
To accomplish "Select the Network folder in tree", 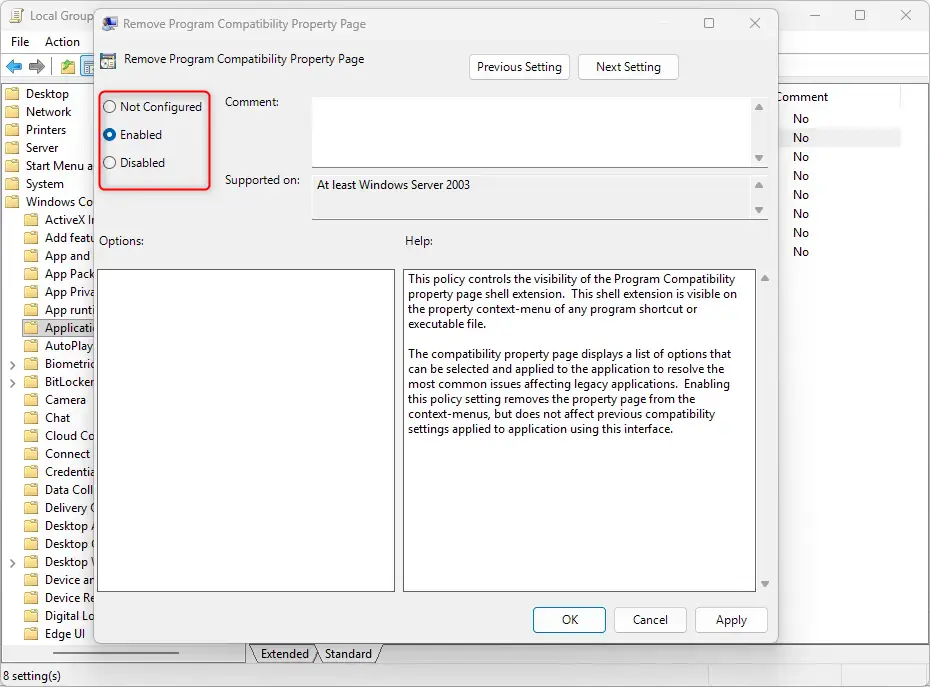I will point(39,112).
